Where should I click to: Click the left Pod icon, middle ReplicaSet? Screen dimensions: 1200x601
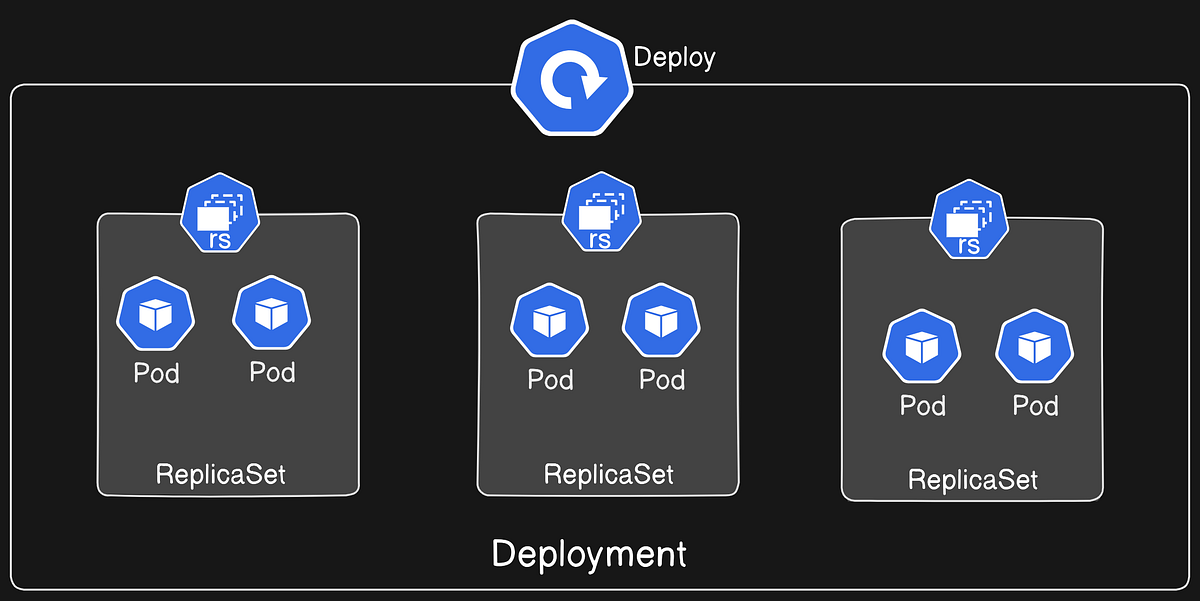pos(549,321)
